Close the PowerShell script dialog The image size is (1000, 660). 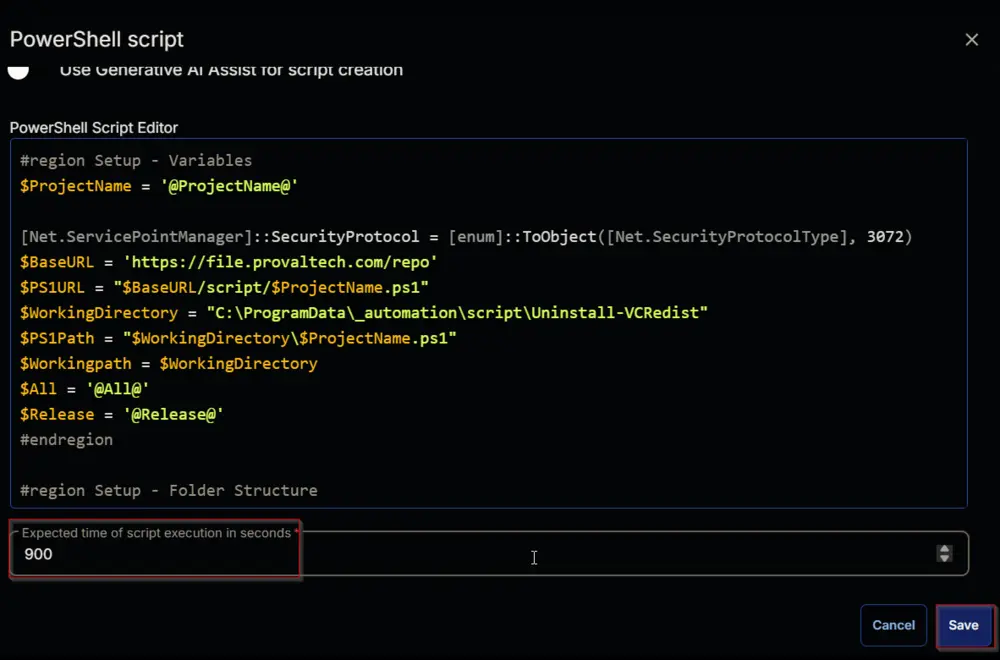click(x=971, y=40)
